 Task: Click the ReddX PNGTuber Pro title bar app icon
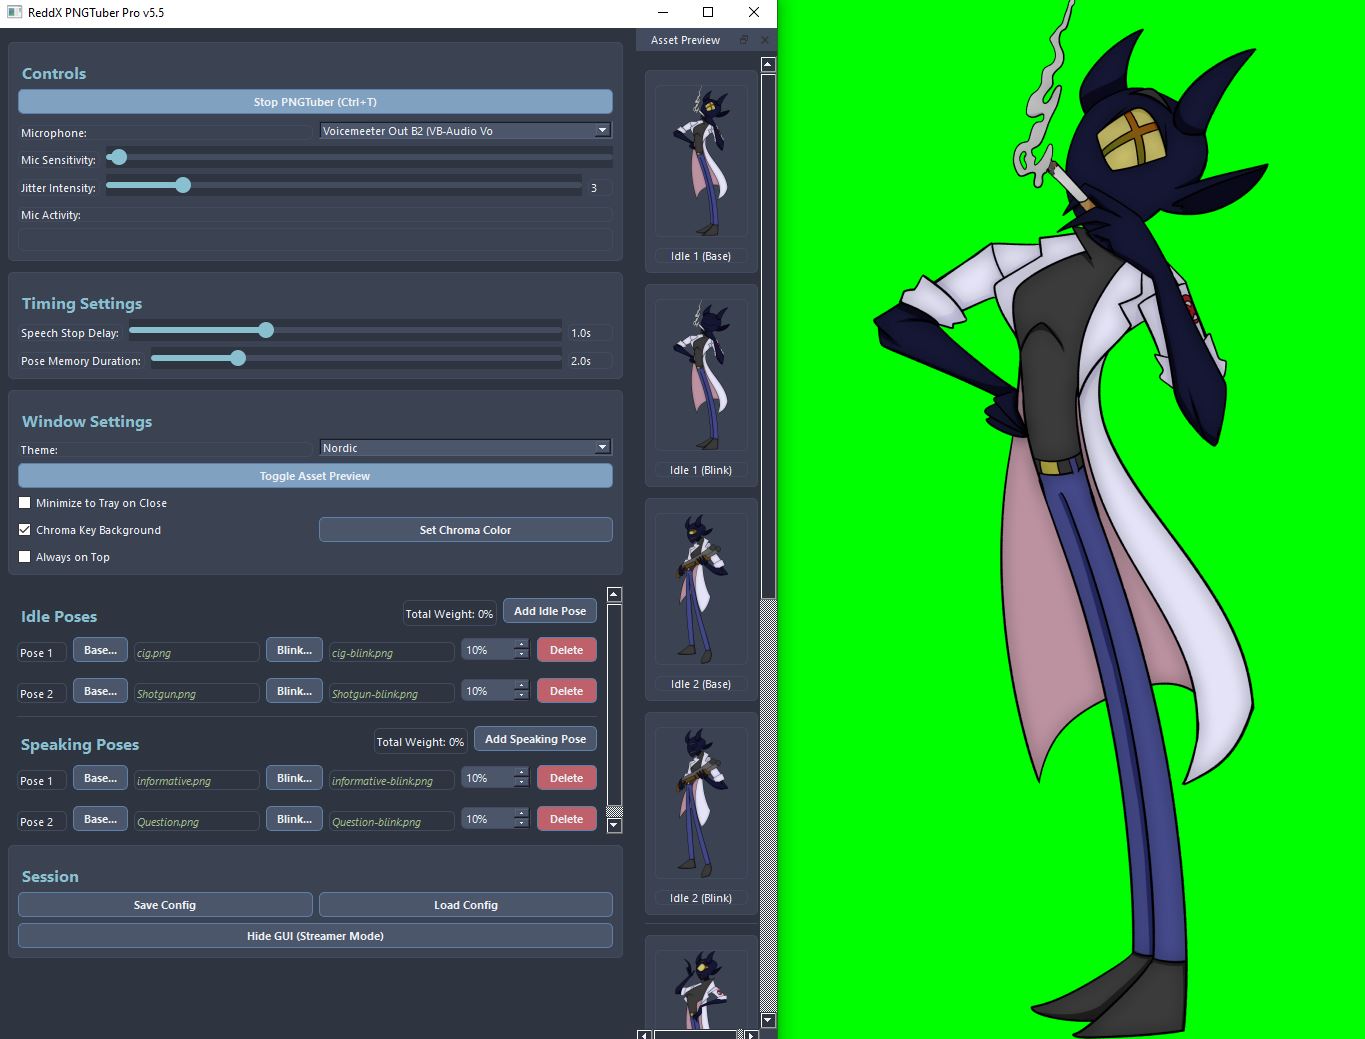[14, 13]
